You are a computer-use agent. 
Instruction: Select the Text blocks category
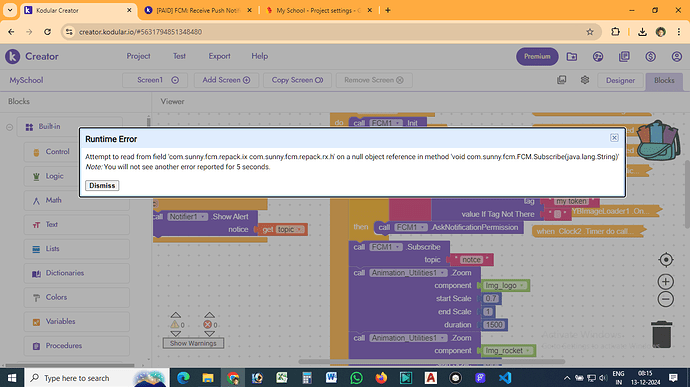77,225
